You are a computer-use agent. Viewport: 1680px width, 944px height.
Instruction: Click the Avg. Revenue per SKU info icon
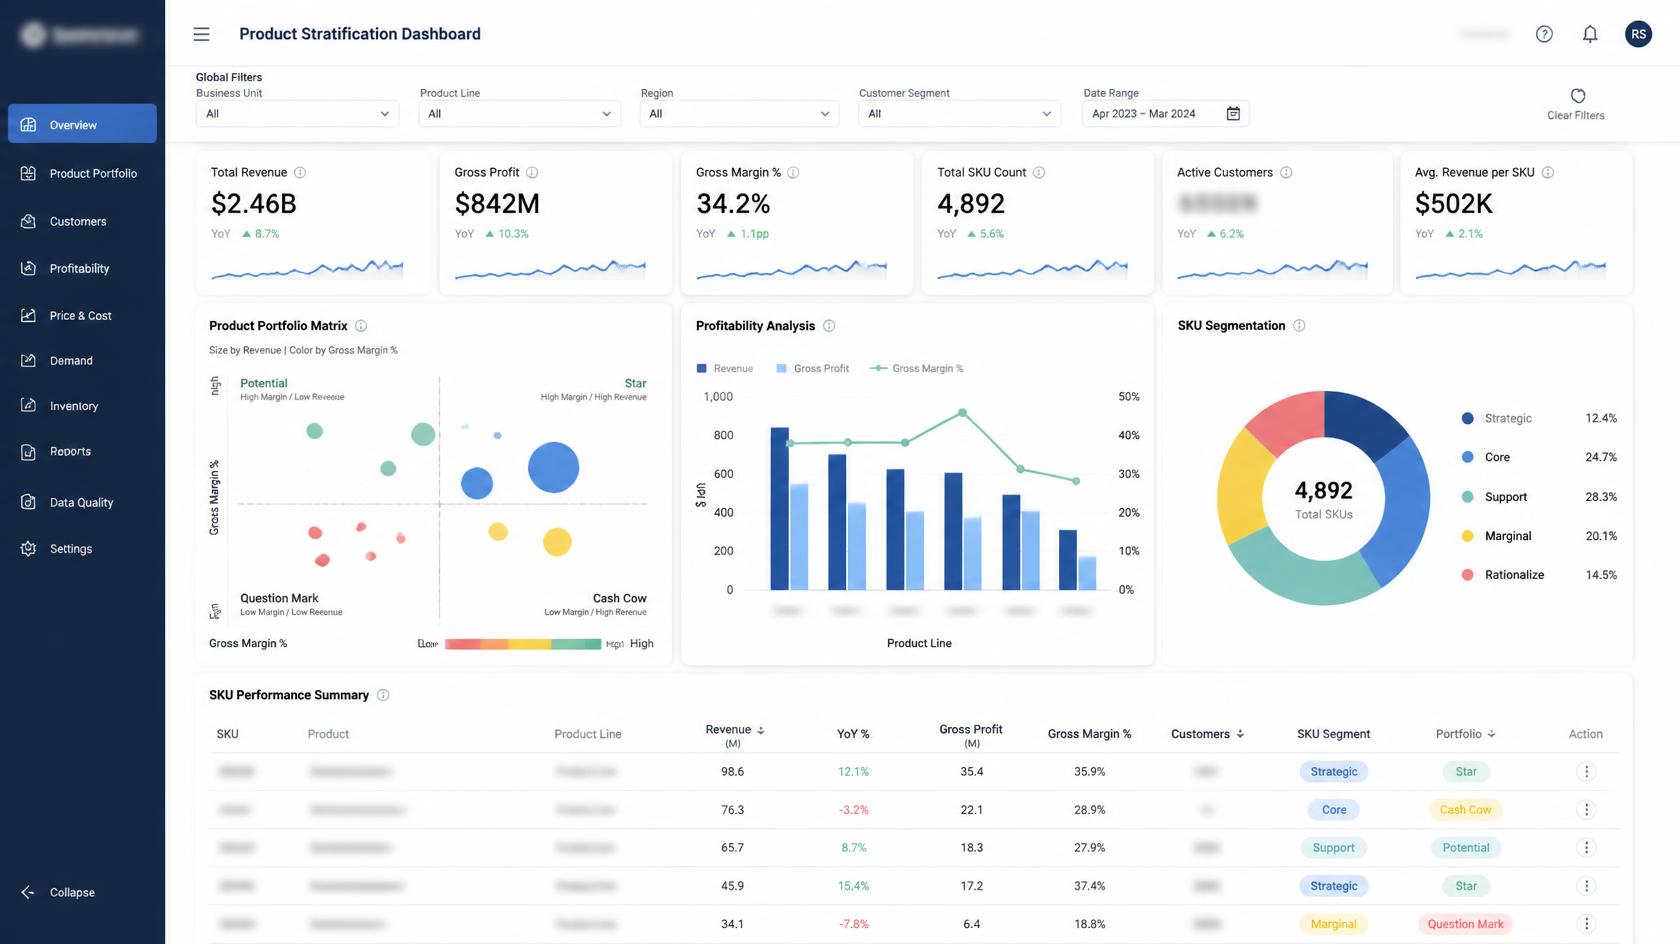[1548, 172]
